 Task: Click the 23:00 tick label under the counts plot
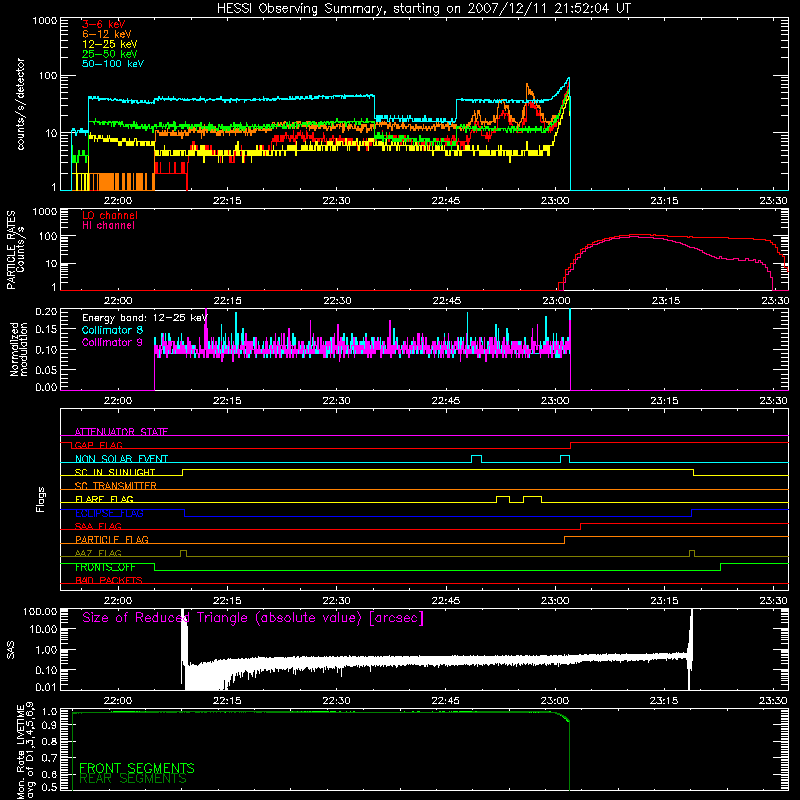[555, 201]
